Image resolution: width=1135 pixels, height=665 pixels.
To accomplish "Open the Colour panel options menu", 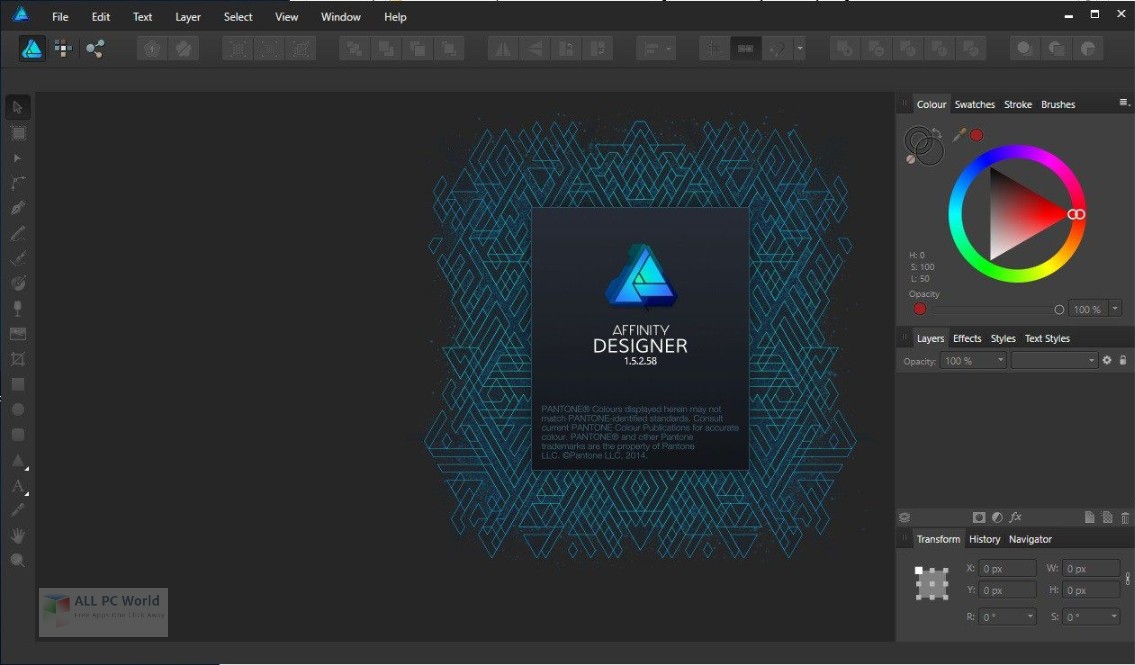I will click(x=1124, y=103).
